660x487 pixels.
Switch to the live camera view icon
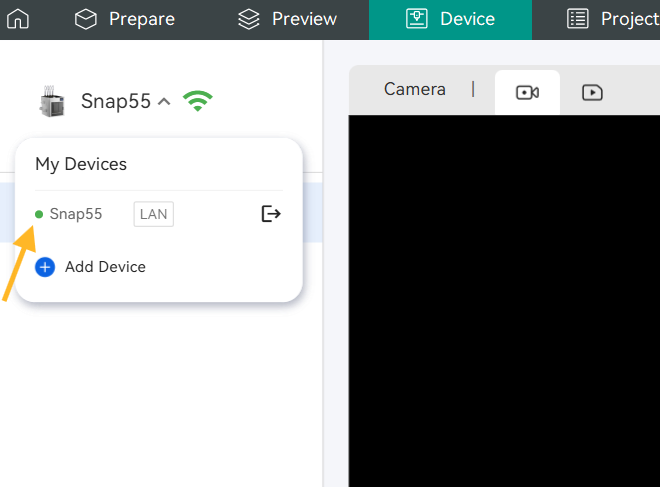[527, 93]
